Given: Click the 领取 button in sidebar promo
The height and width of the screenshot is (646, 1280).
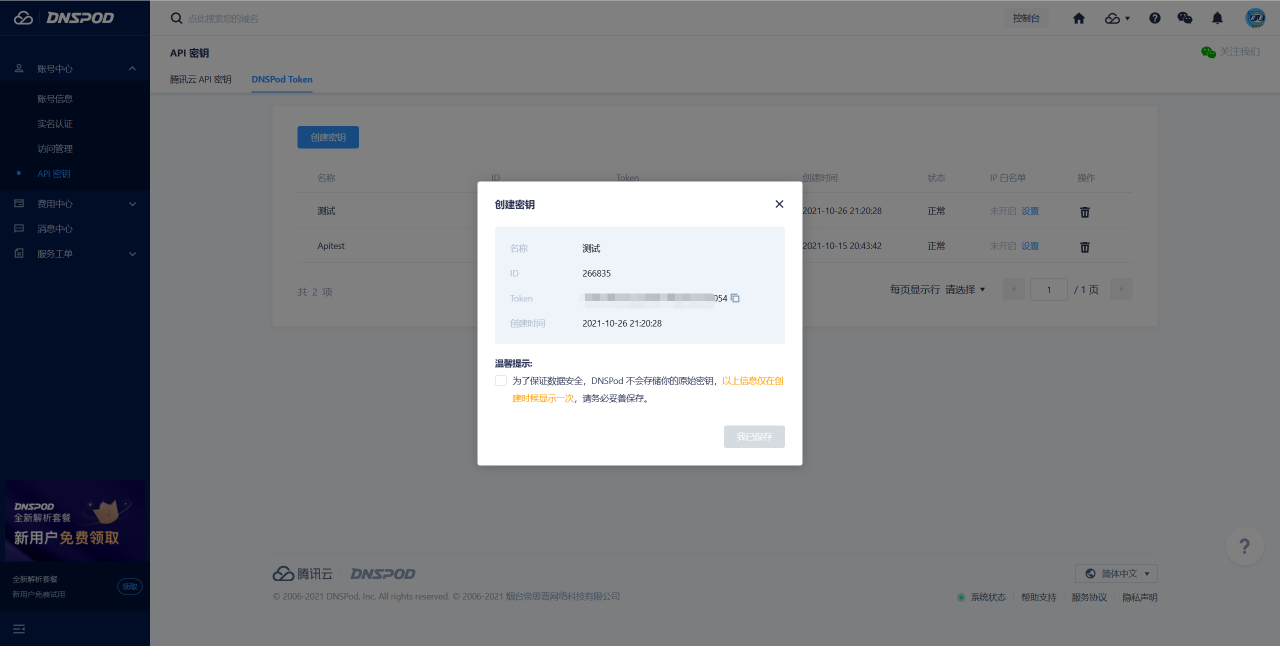Looking at the screenshot, I should (x=130, y=586).
